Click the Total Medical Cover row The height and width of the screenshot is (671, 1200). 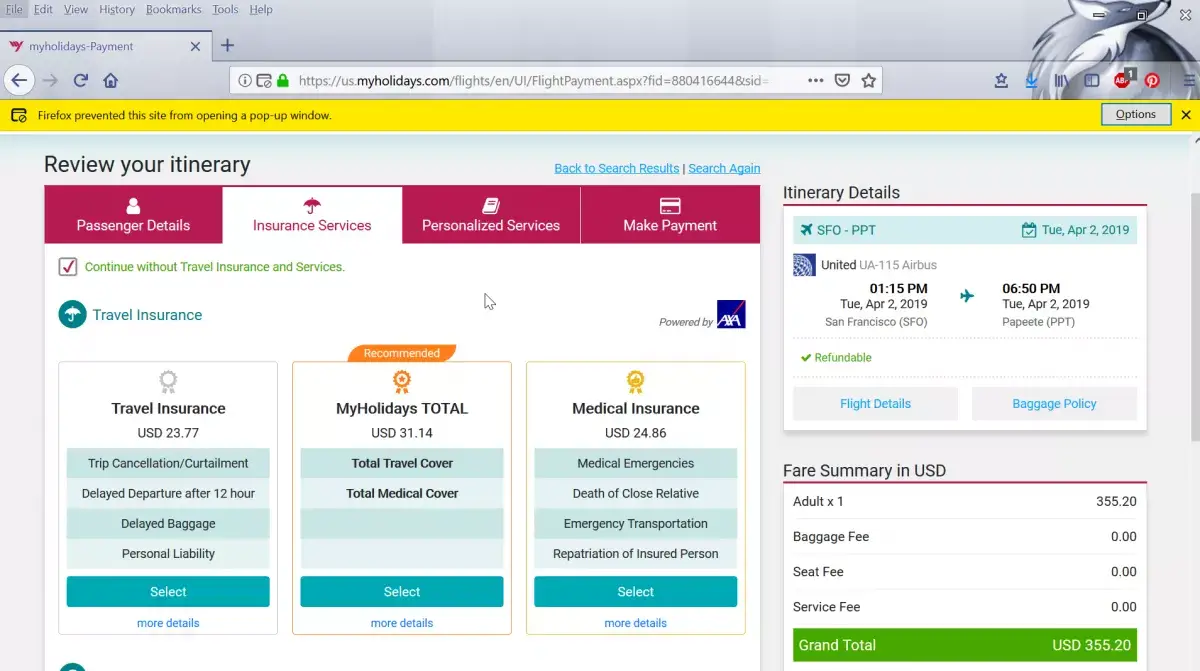click(x=402, y=493)
